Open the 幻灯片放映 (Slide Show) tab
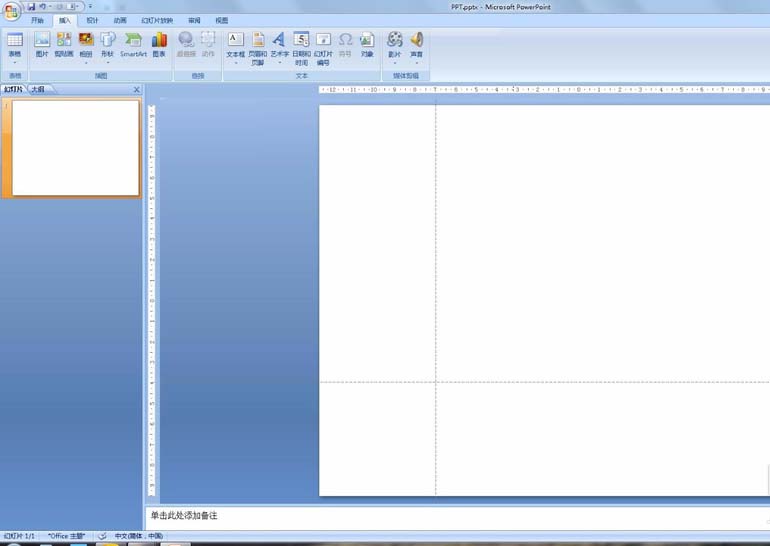 point(157,21)
